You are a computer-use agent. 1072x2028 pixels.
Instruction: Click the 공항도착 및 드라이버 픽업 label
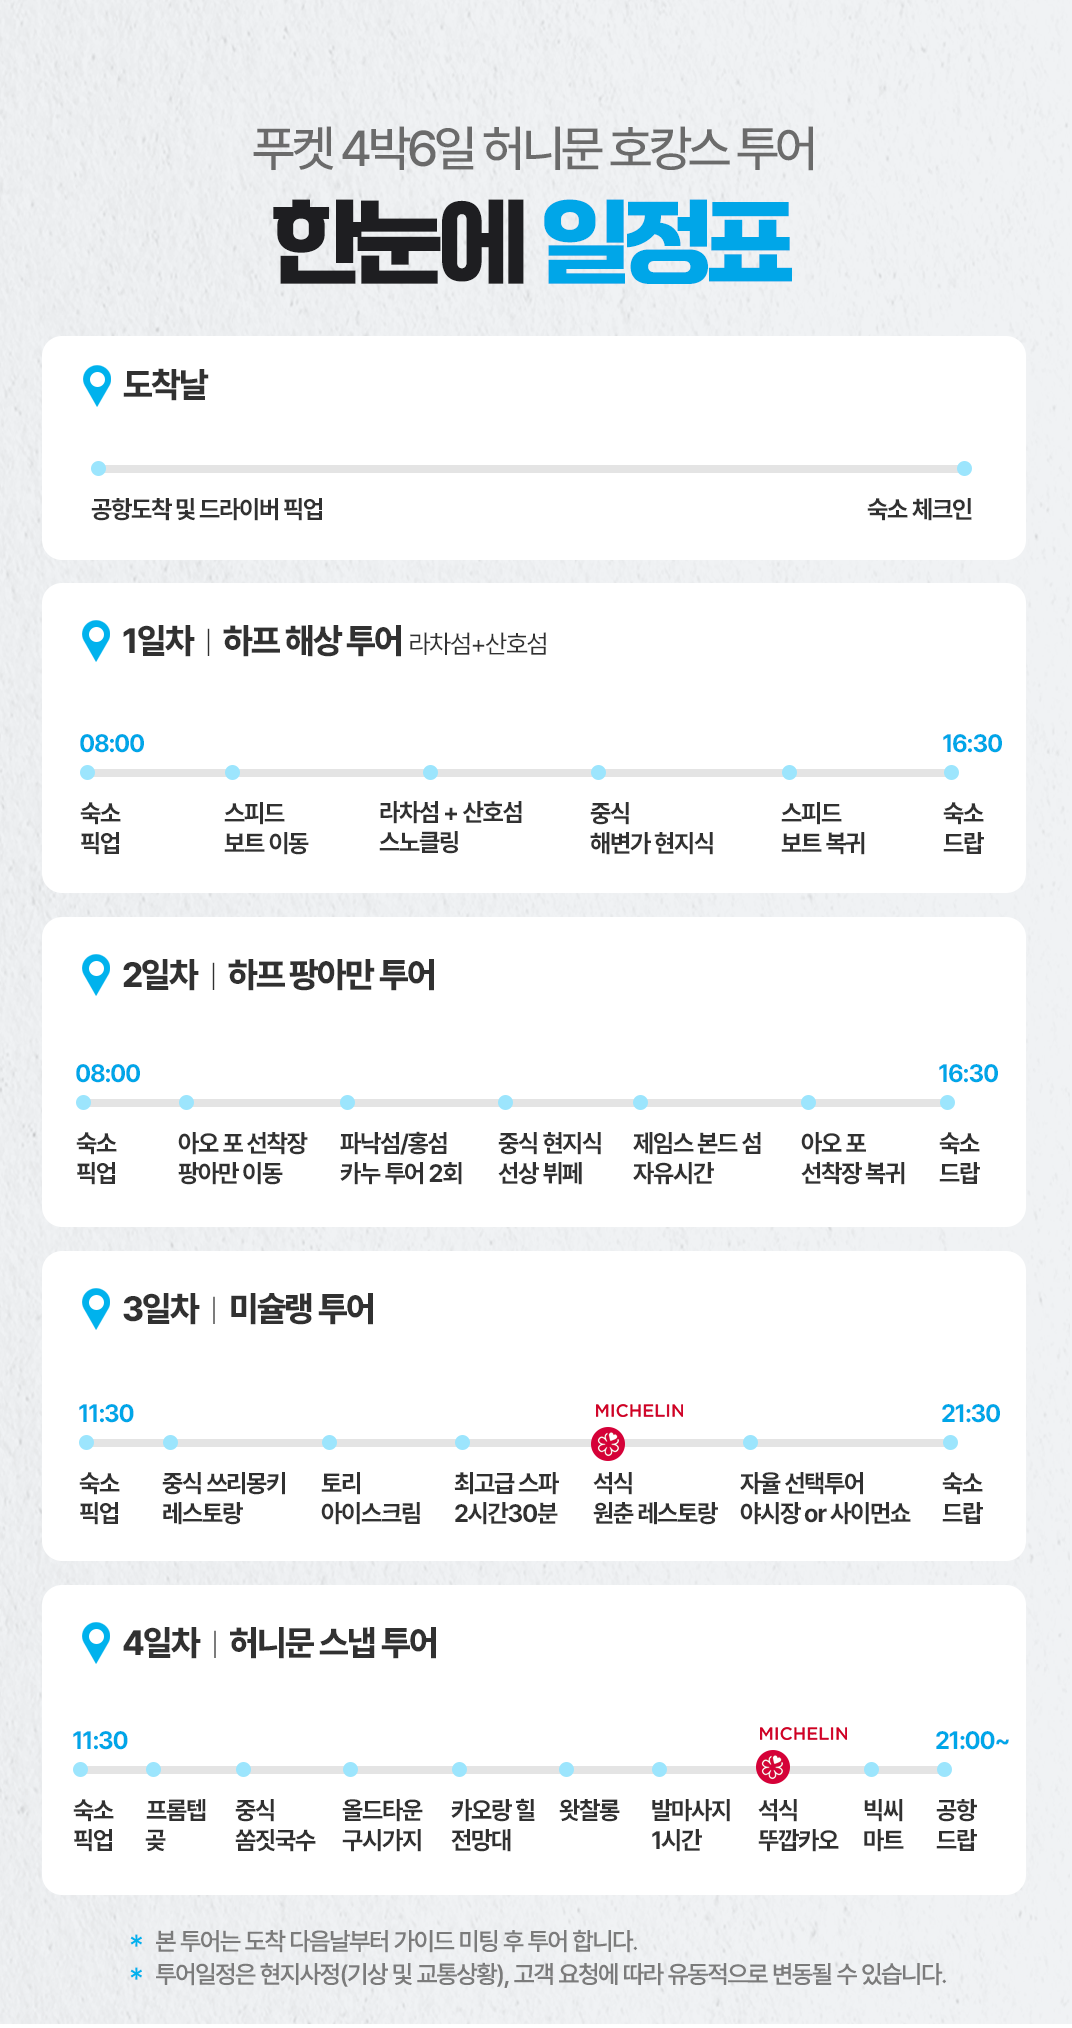coord(207,509)
